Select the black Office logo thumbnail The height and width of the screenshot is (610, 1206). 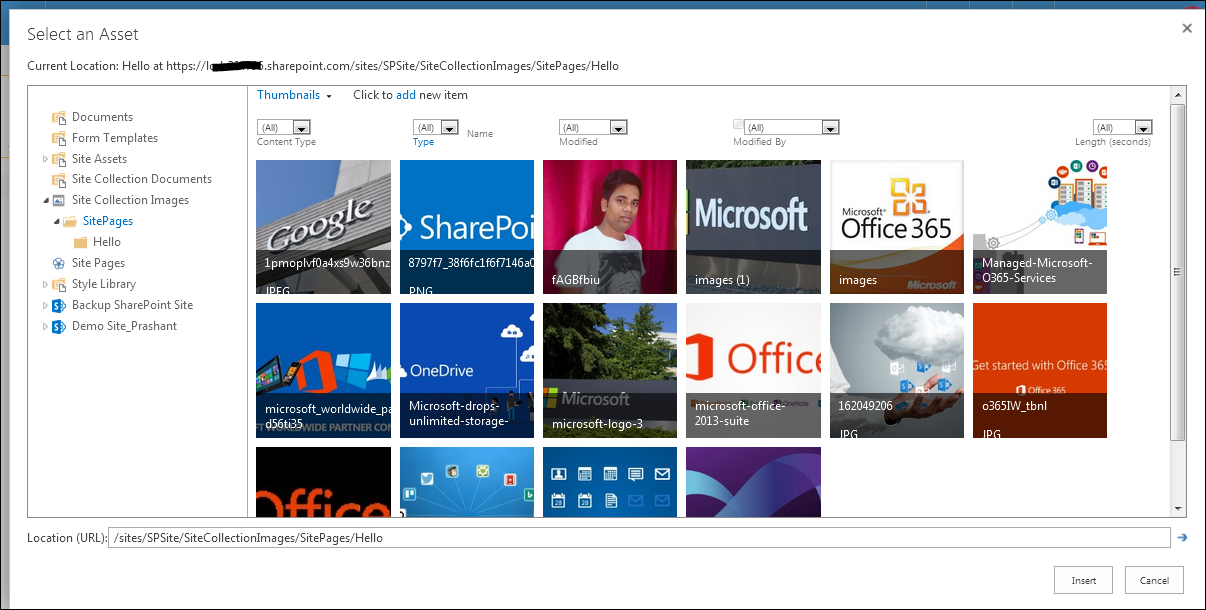coord(324,482)
